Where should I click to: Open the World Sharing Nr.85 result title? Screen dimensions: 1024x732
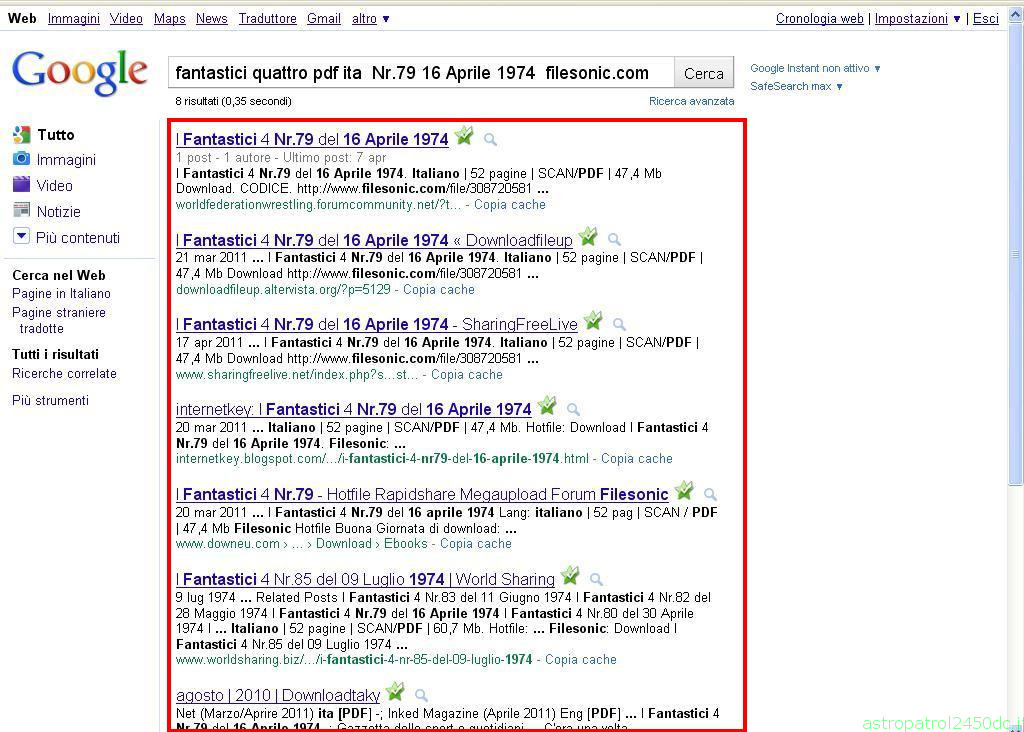coord(365,579)
